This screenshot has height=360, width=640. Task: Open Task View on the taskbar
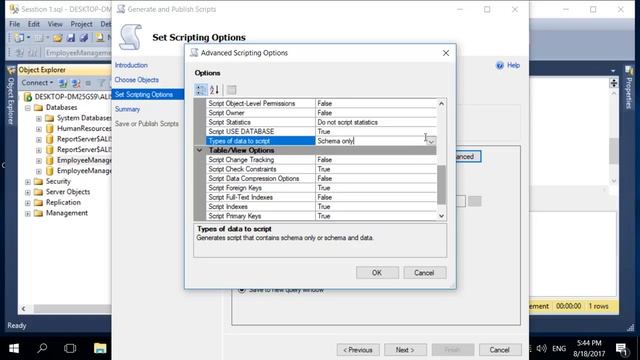[x=70, y=348]
